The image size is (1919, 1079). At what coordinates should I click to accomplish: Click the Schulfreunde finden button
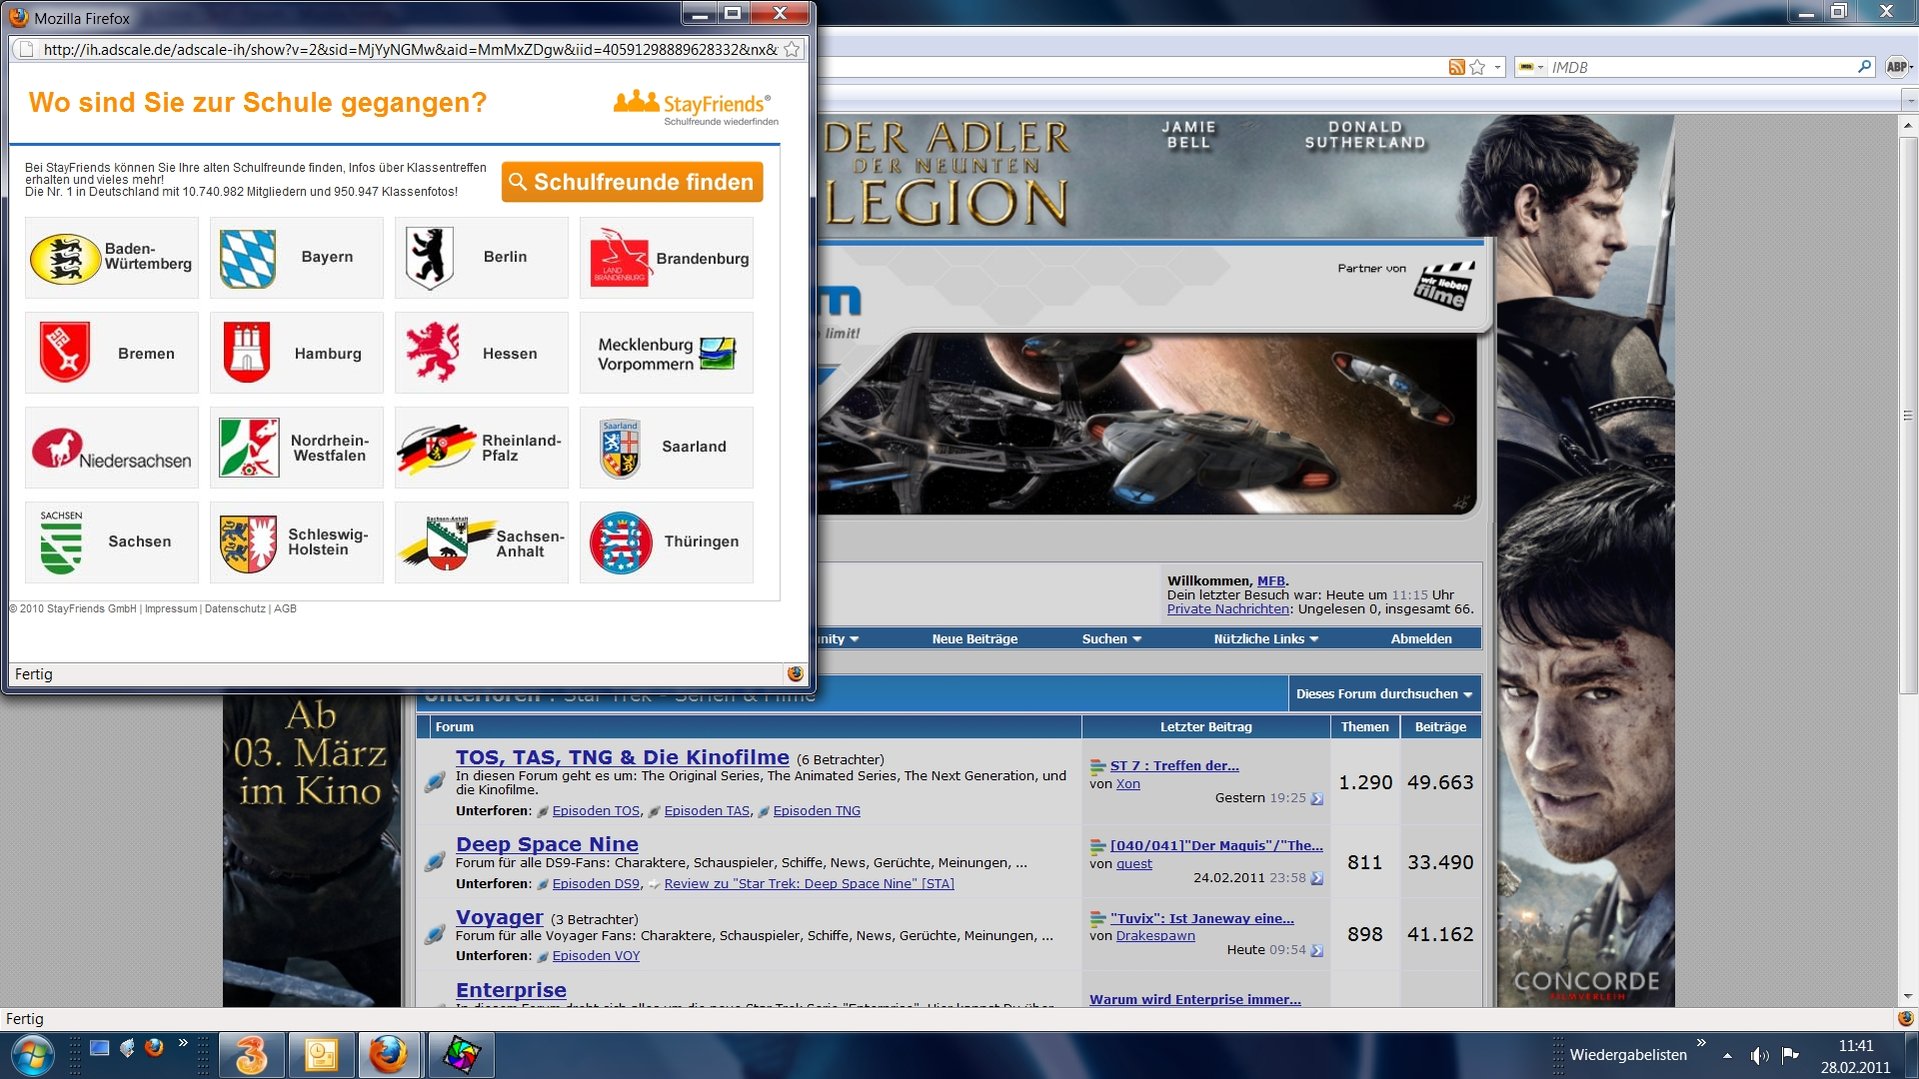632,182
